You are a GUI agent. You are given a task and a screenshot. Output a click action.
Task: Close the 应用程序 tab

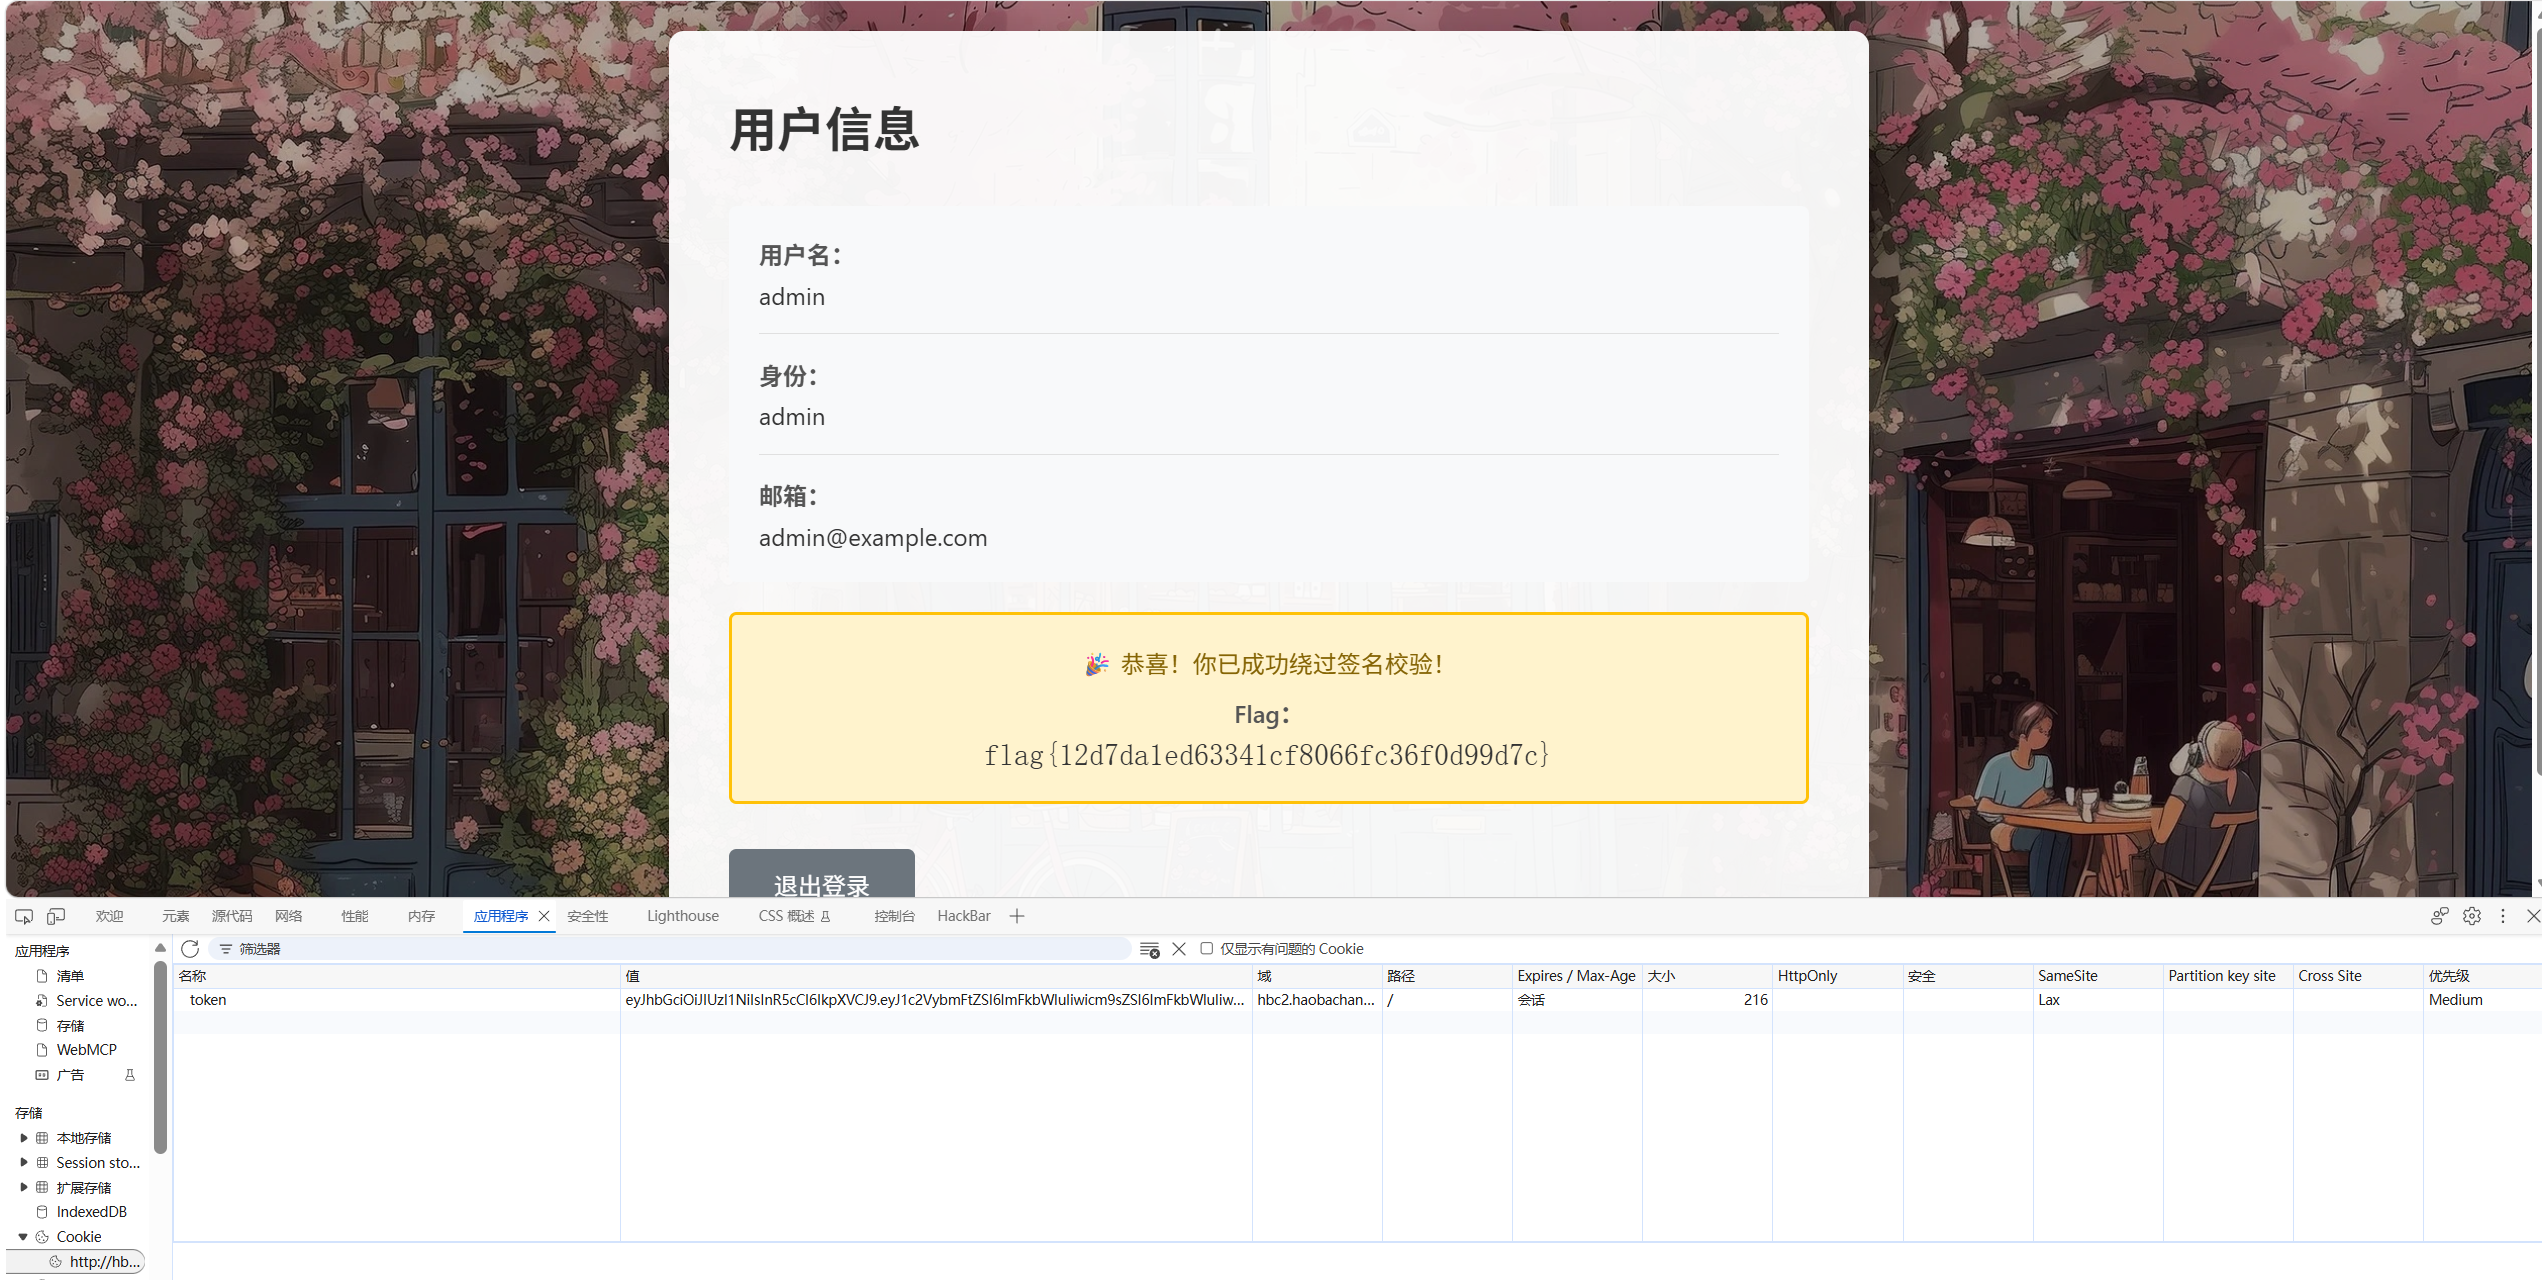544,916
